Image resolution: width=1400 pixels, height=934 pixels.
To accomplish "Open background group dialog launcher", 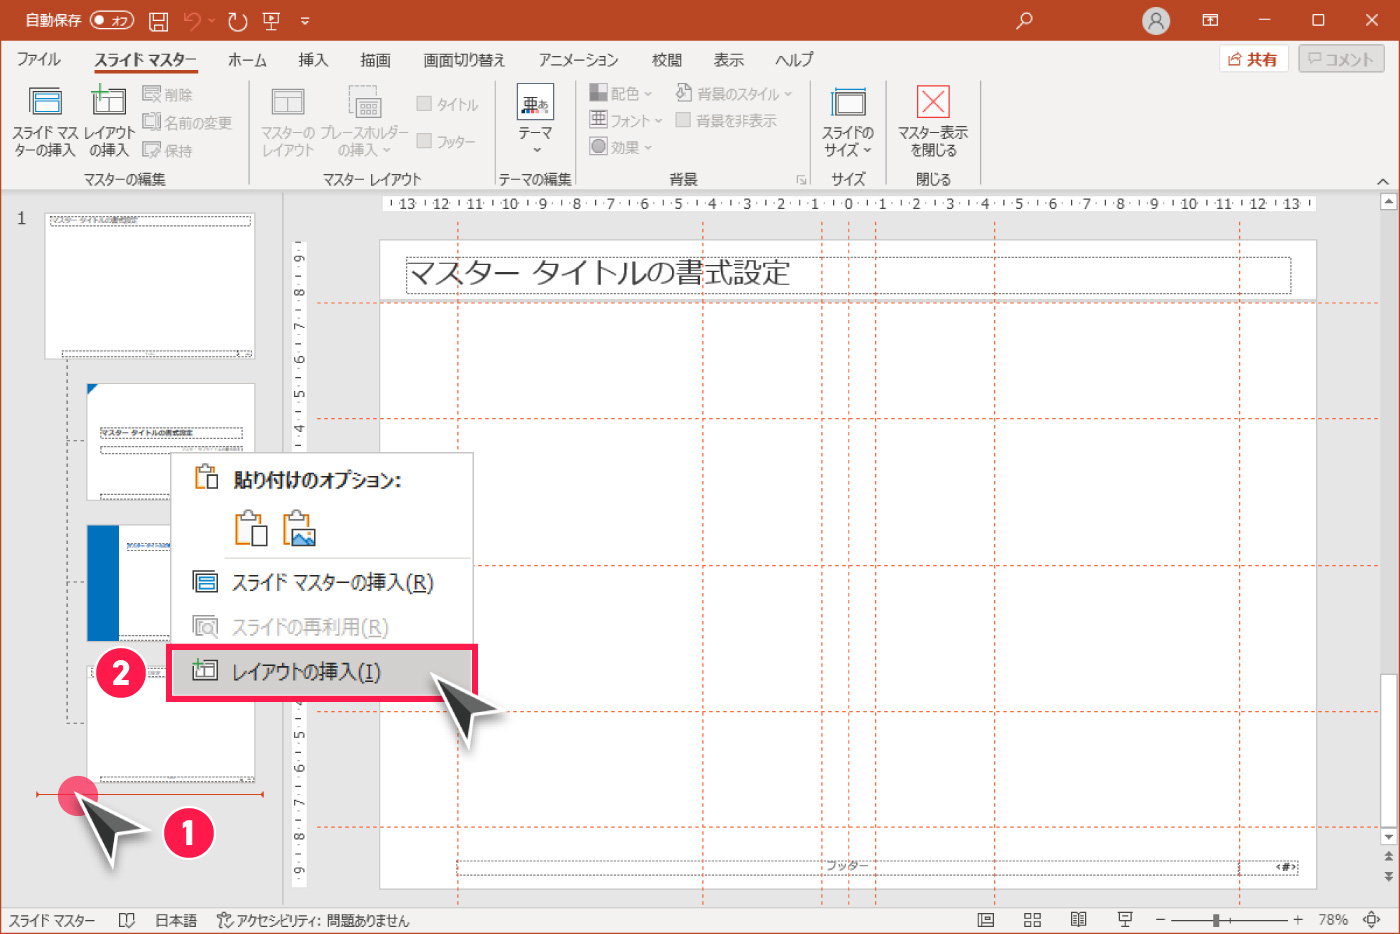I will [801, 180].
